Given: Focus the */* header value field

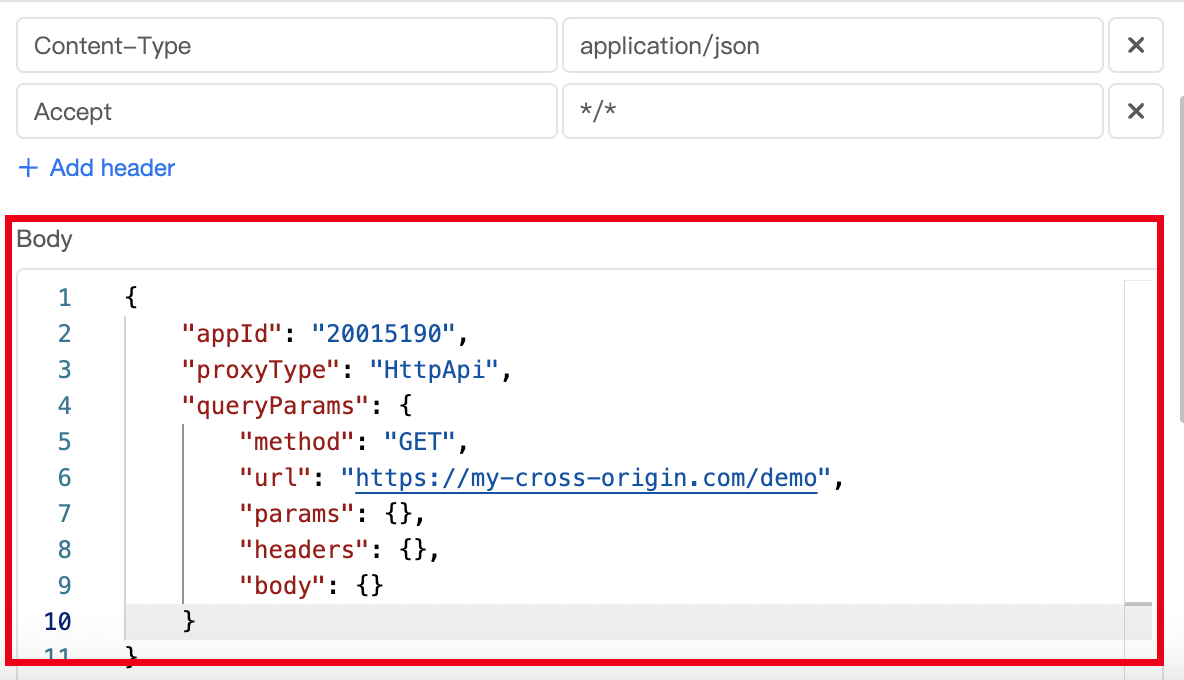Looking at the screenshot, I should coord(832,111).
